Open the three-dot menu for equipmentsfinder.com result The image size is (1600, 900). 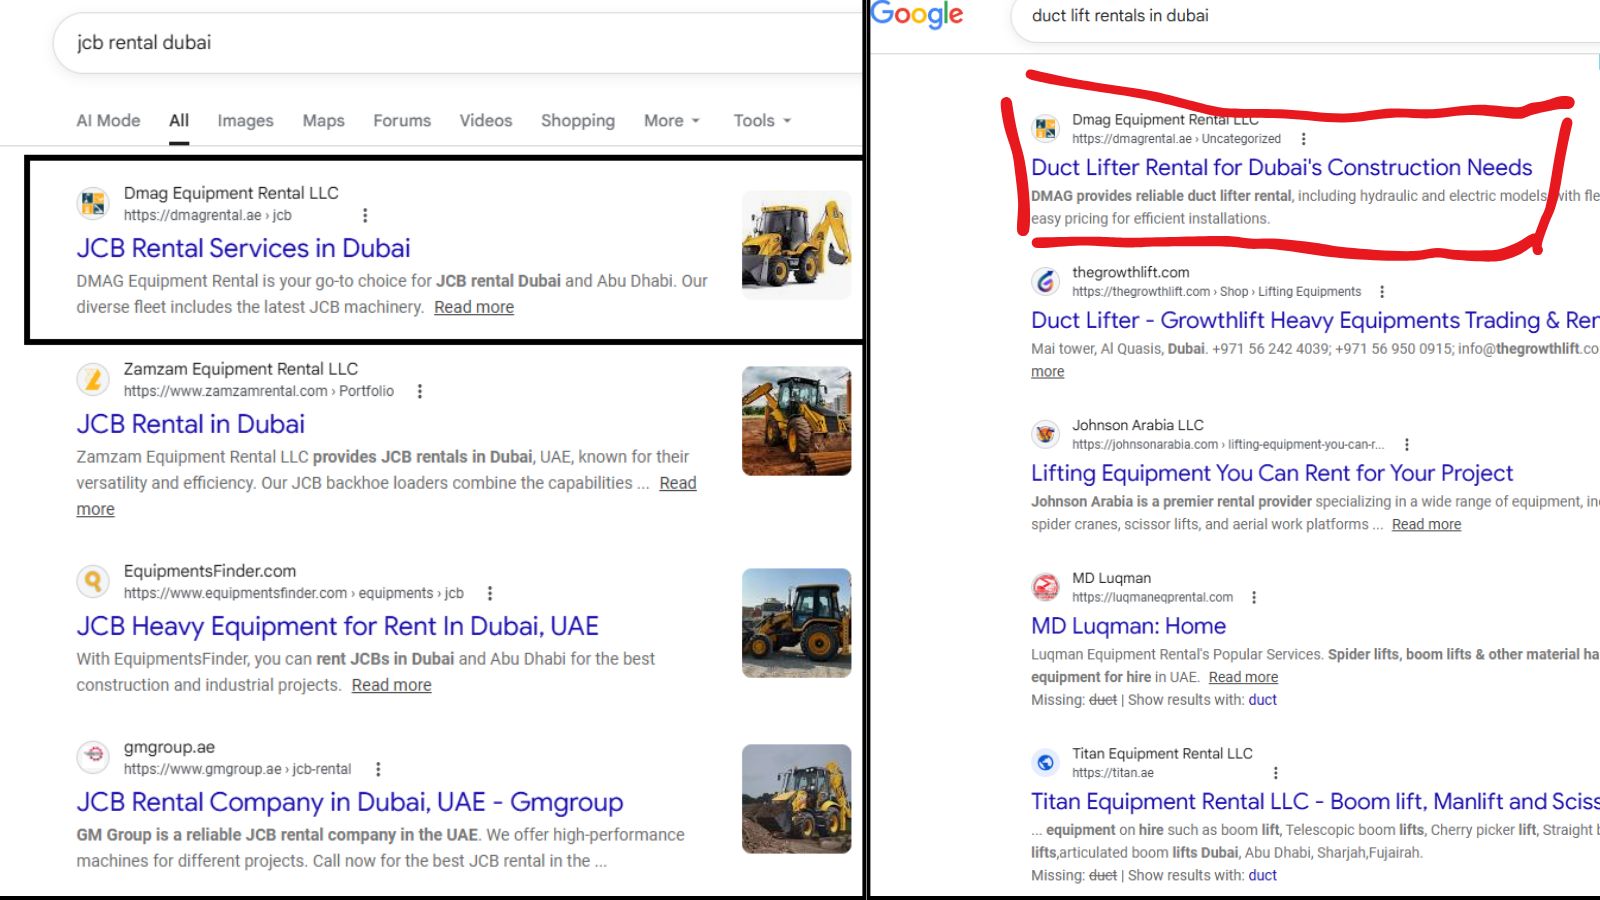coord(490,593)
